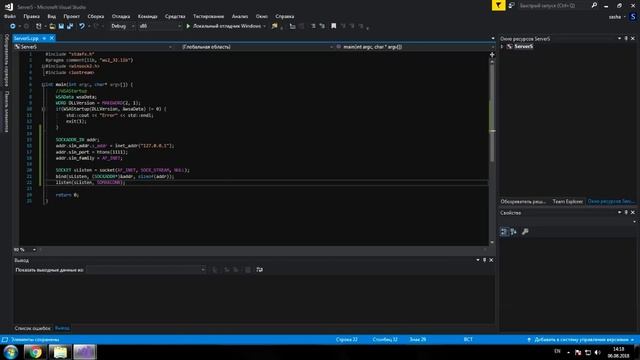Select categorized view icon in Properties
Viewport: 640px width, 360px height.
point(504,232)
